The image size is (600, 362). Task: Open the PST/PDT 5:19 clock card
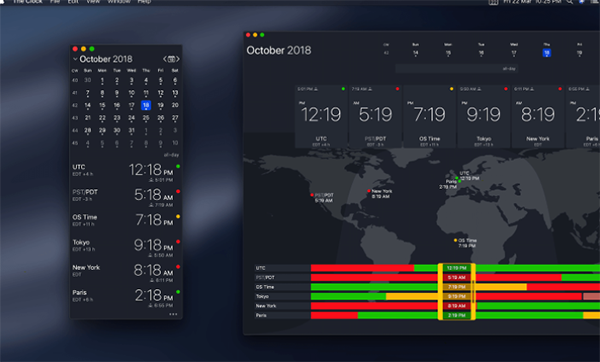click(x=375, y=116)
